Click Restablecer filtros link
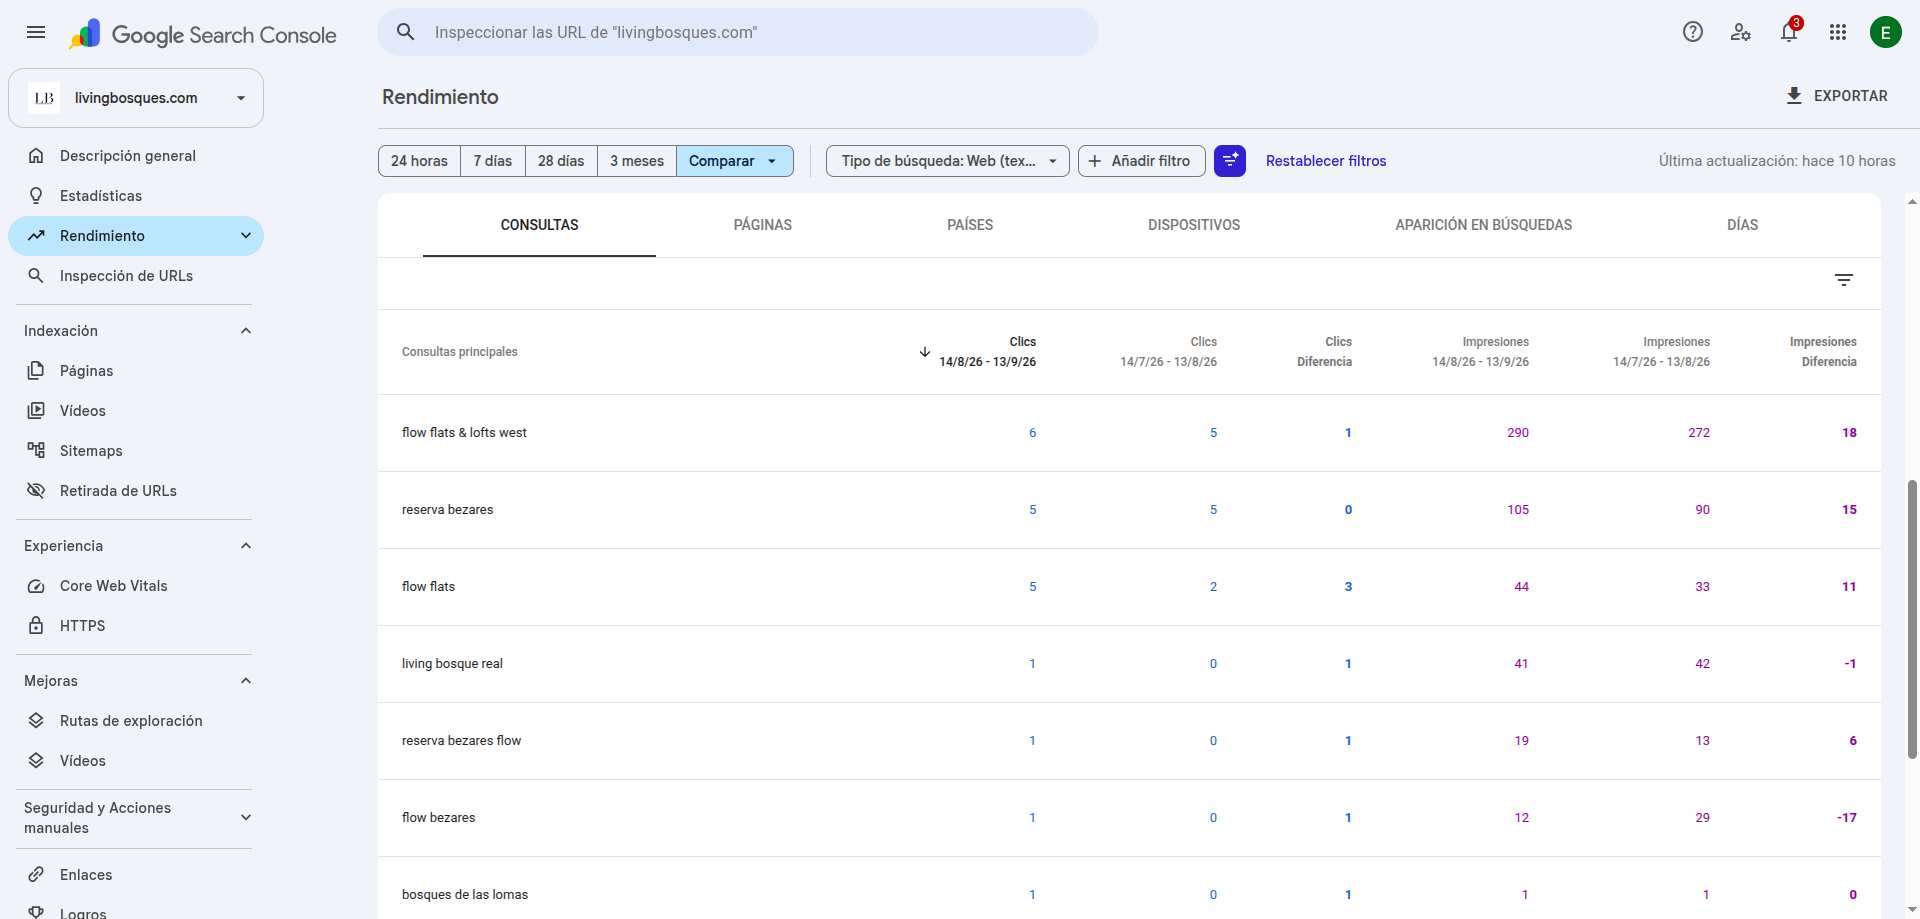Viewport: 1920px width, 919px height. [1326, 161]
